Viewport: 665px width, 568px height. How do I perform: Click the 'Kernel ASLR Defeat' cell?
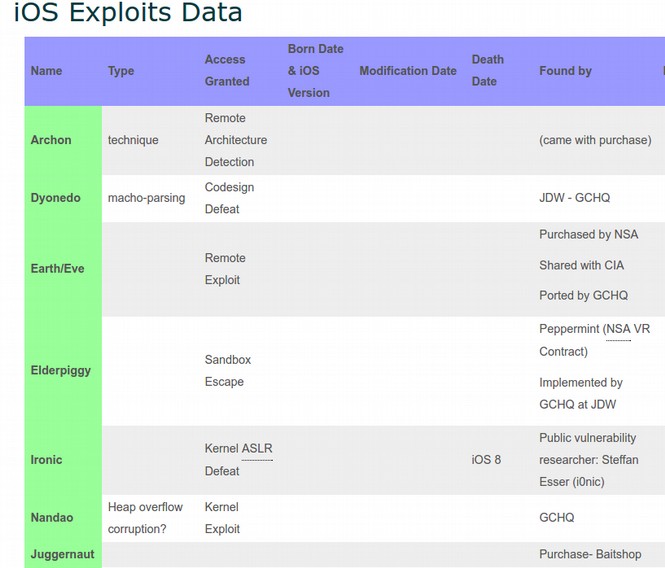[x=239, y=460]
